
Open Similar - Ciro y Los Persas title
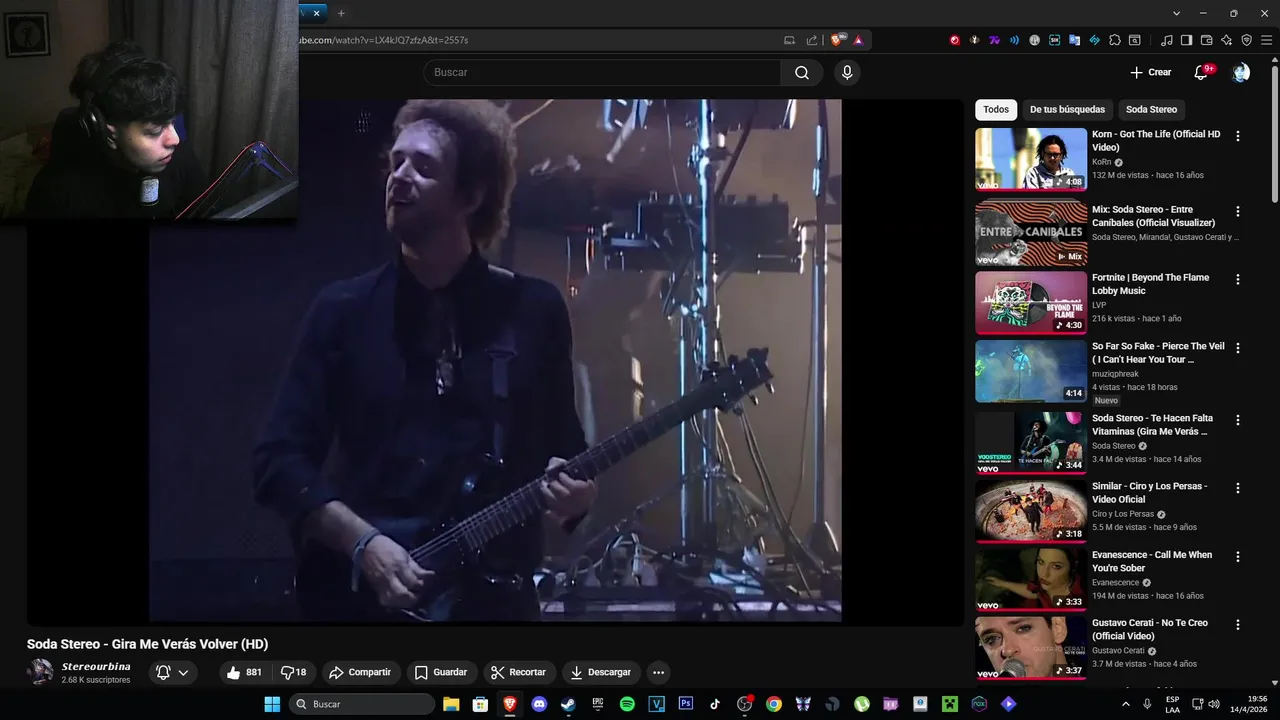click(1149, 493)
